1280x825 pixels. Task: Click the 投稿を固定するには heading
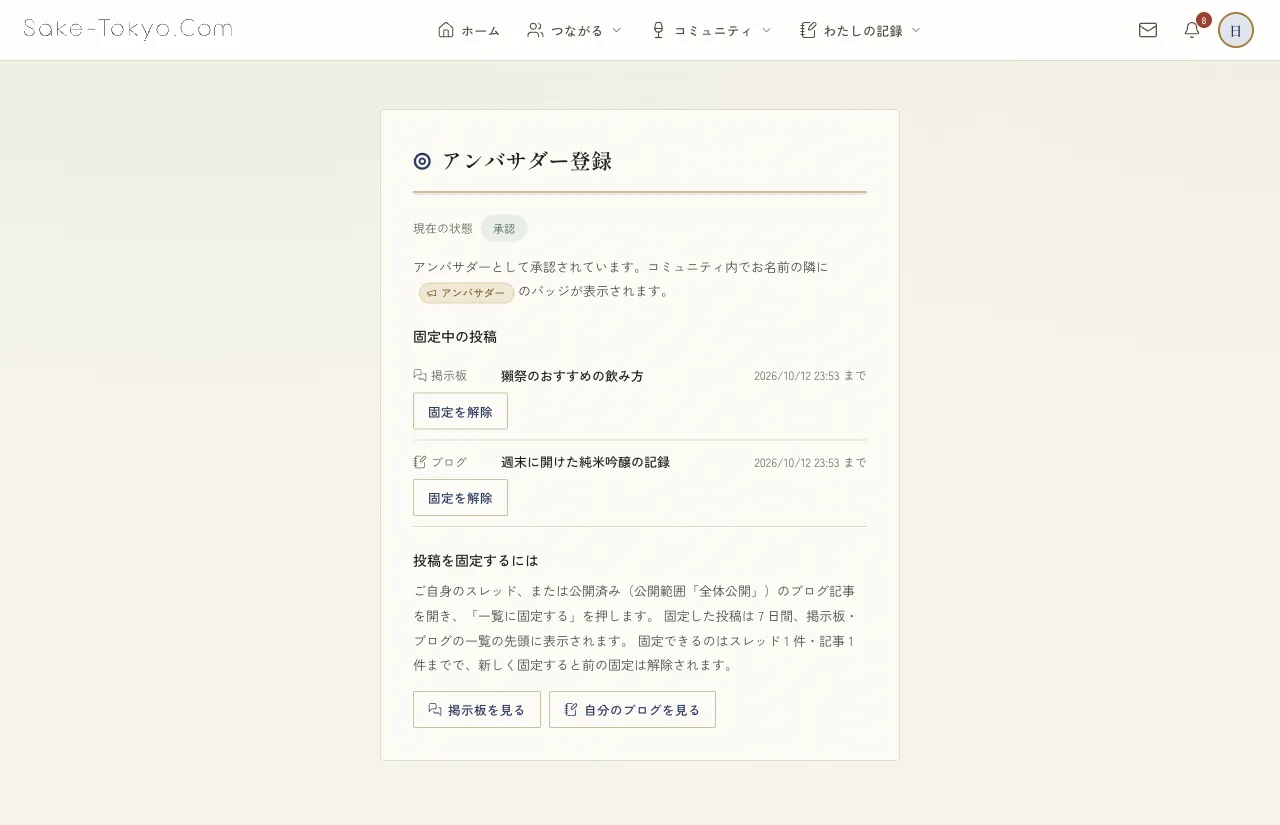point(476,560)
